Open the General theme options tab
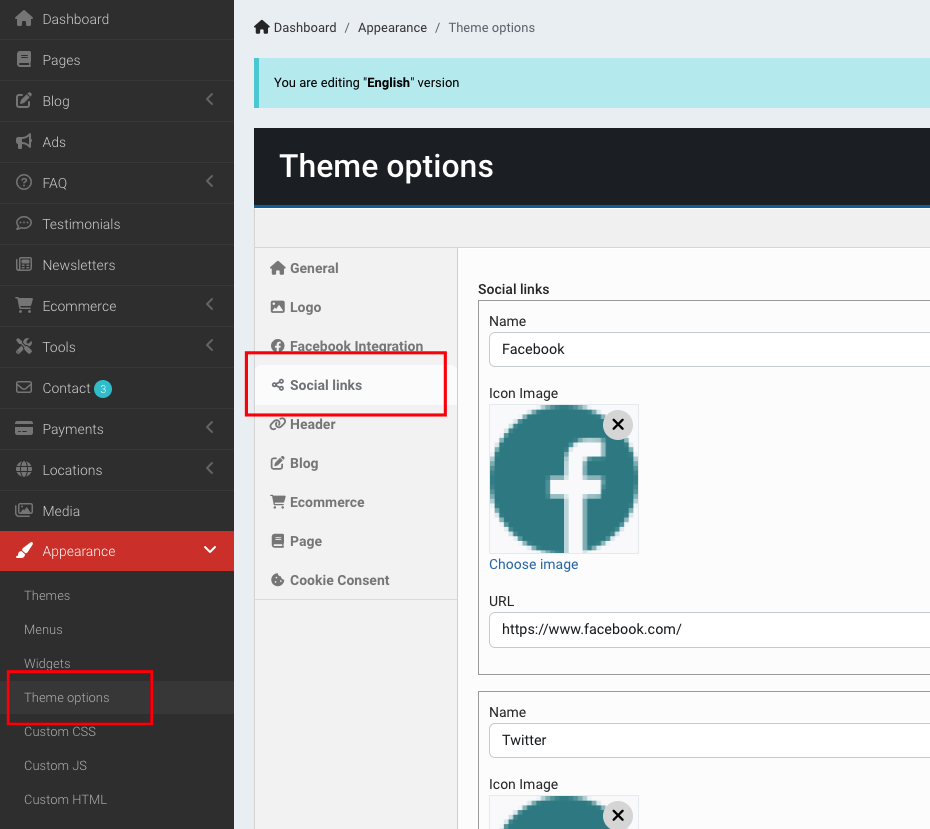930x829 pixels. pos(356,268)
